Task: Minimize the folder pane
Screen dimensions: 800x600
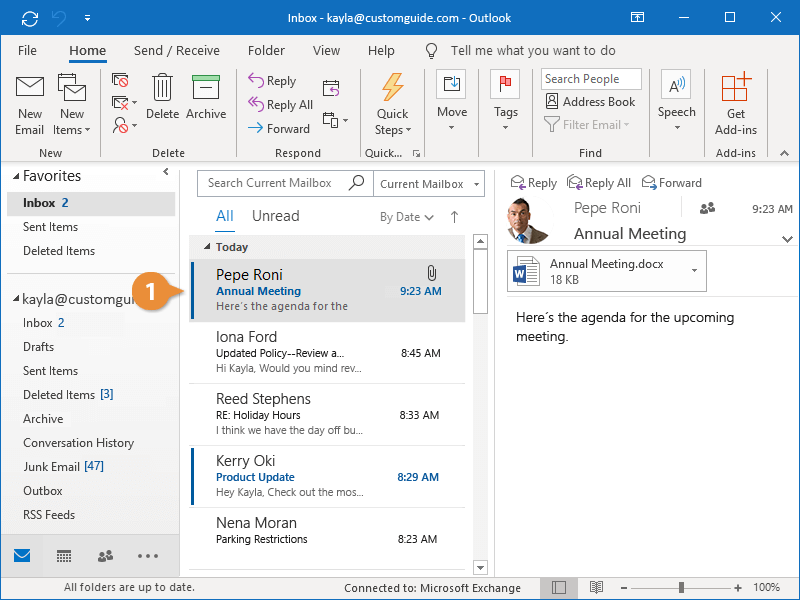Action: 166,172
